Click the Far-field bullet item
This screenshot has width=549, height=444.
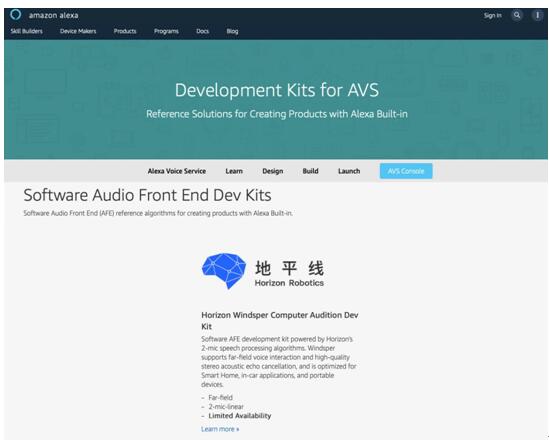(221, 398)
